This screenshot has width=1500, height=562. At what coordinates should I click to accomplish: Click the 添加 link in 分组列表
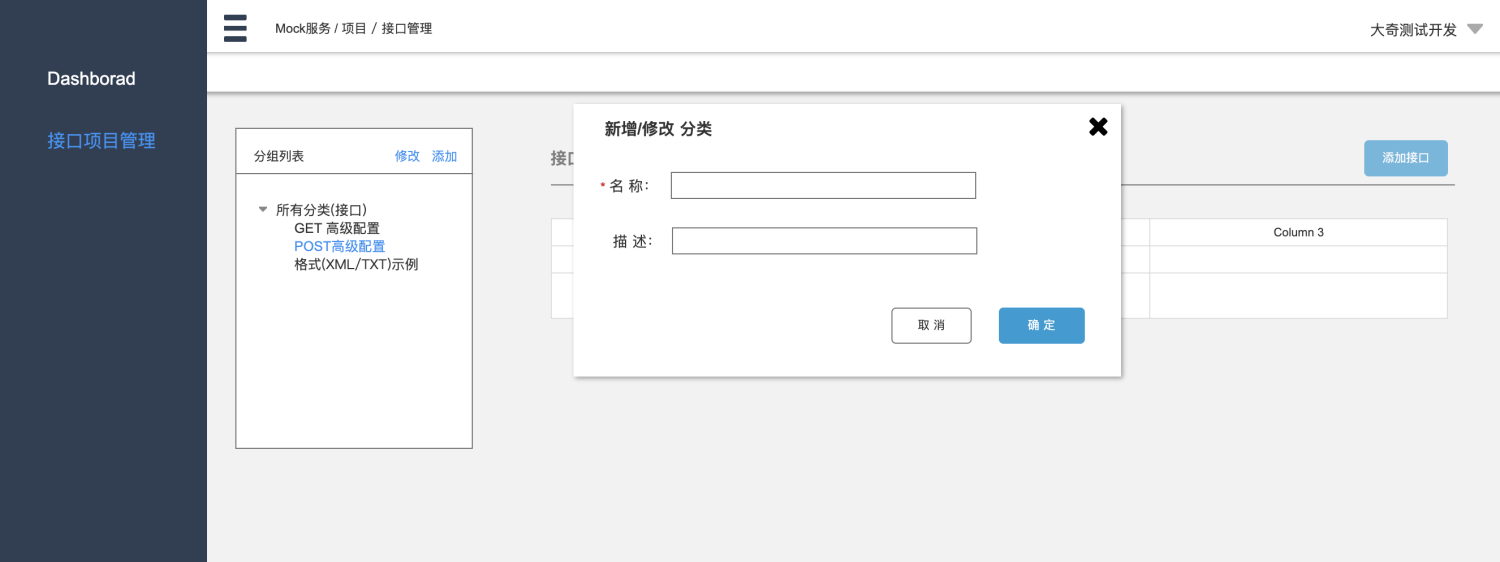pos(444,156)
